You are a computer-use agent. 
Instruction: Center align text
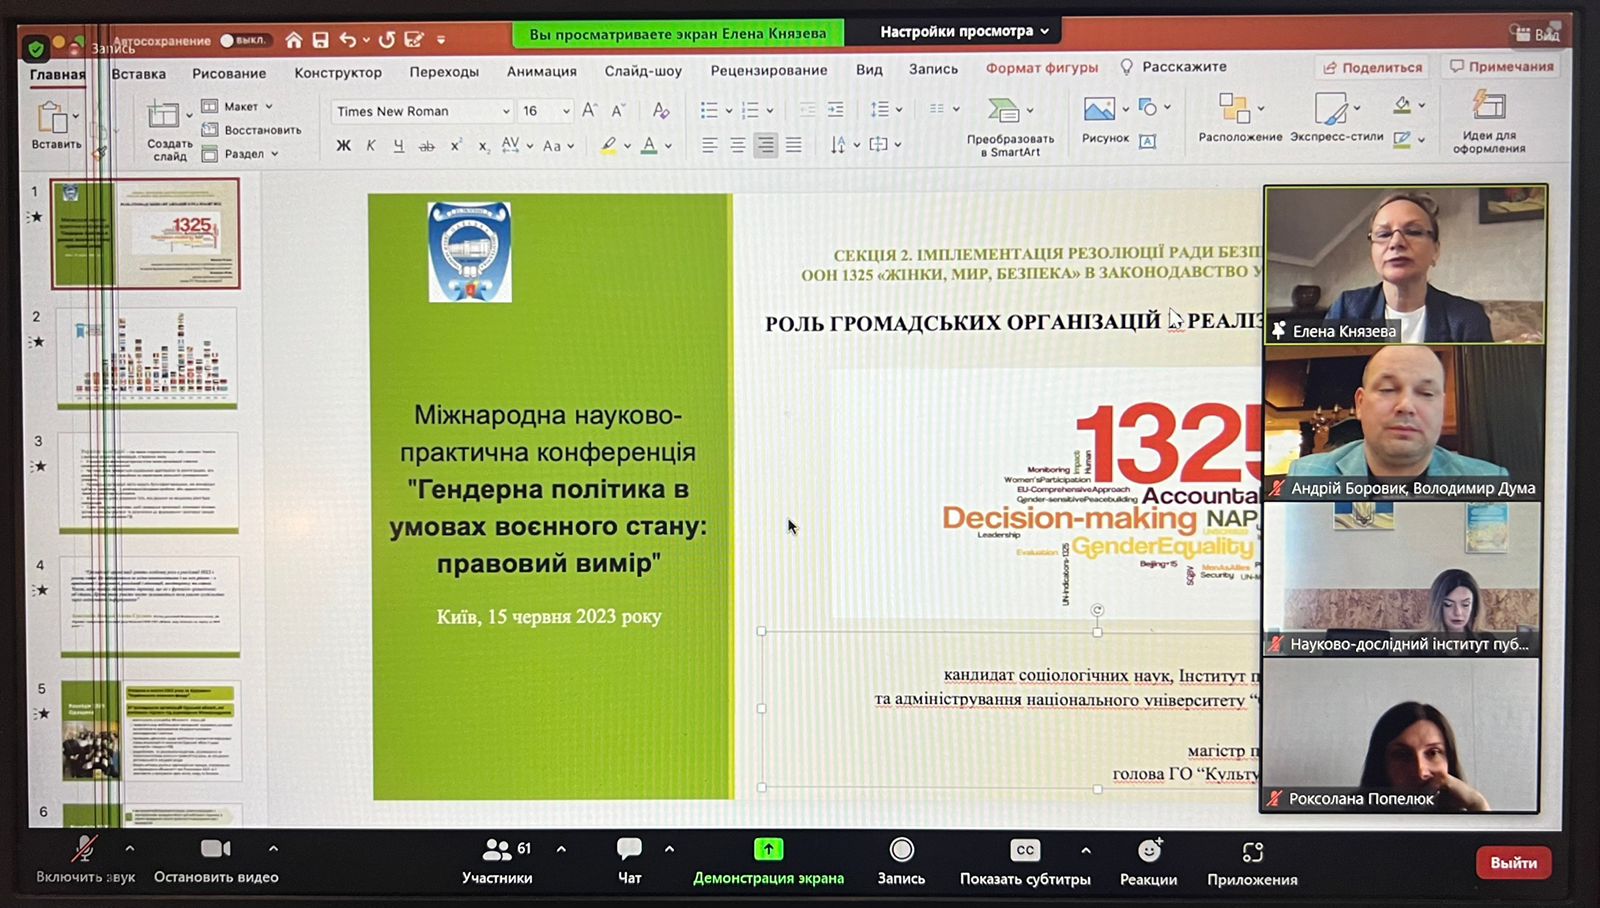[737, 146]
